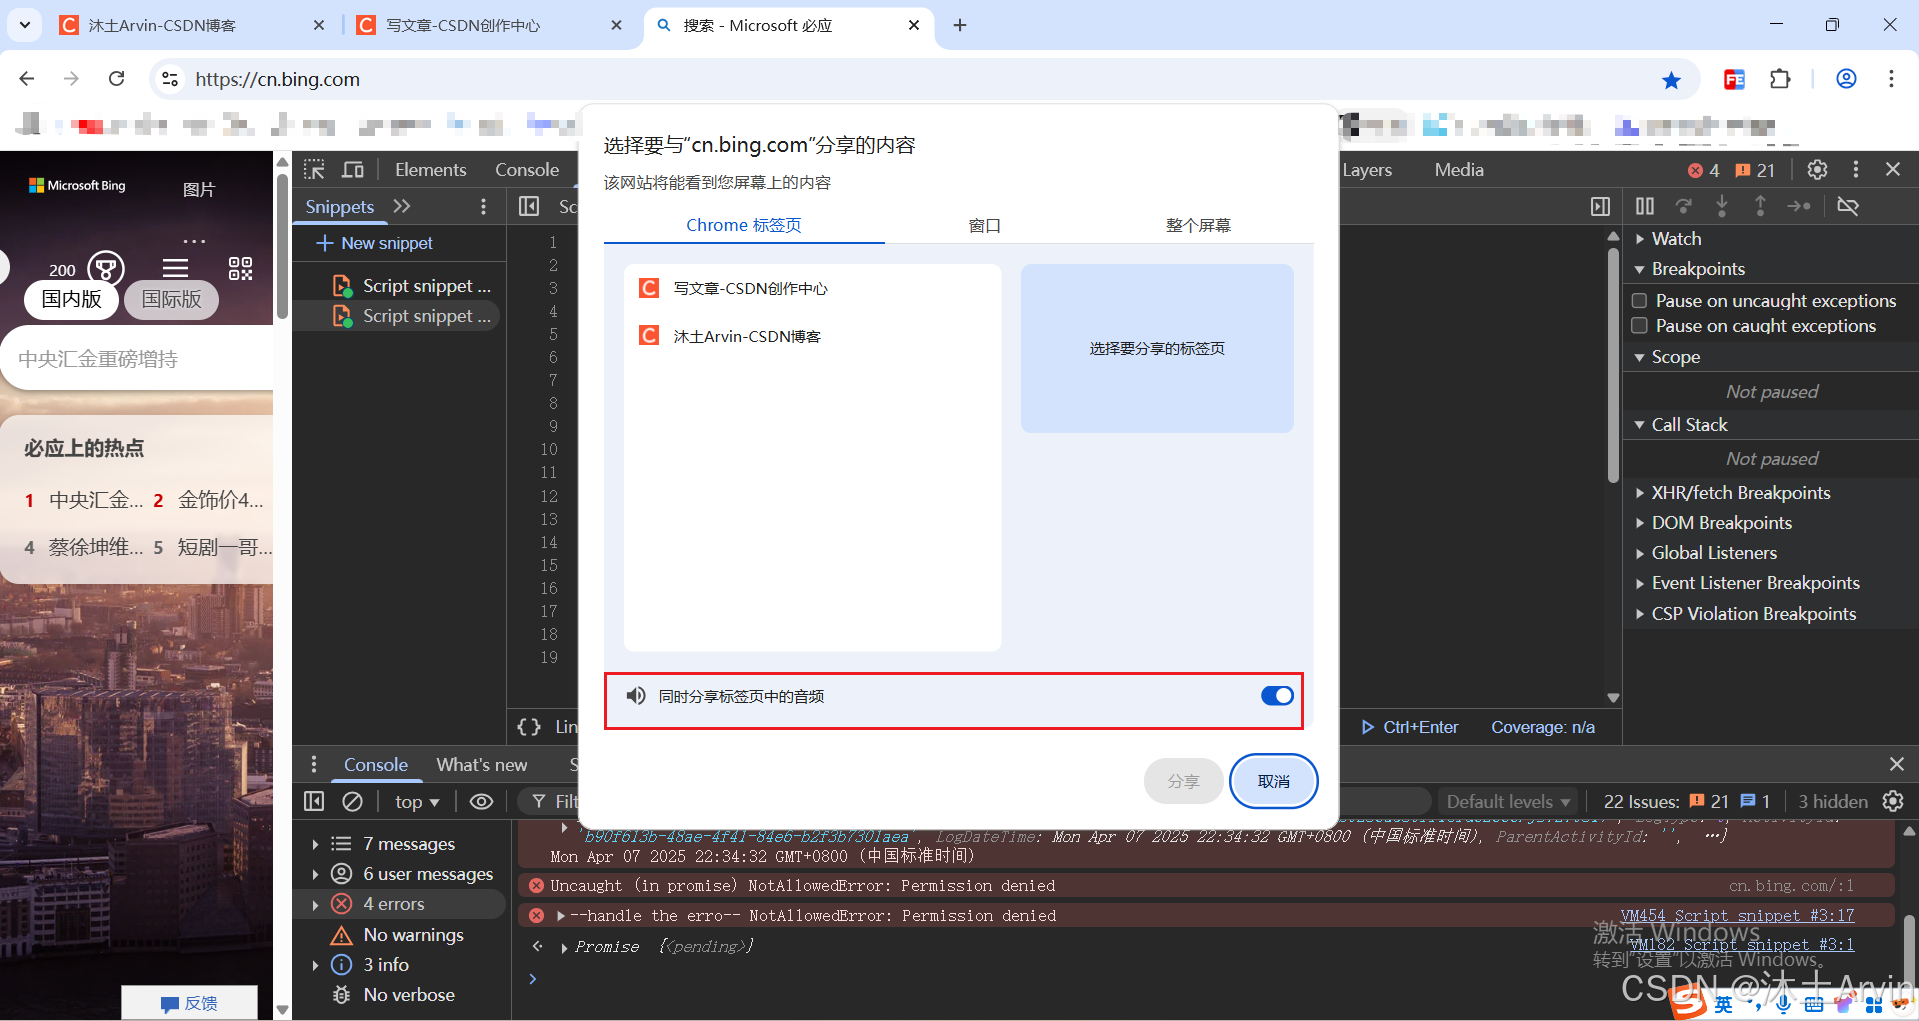1919x1021 pixels.
Task: Open the Media panel tab
Action: pyautogui.click(x=1459, y=169)
